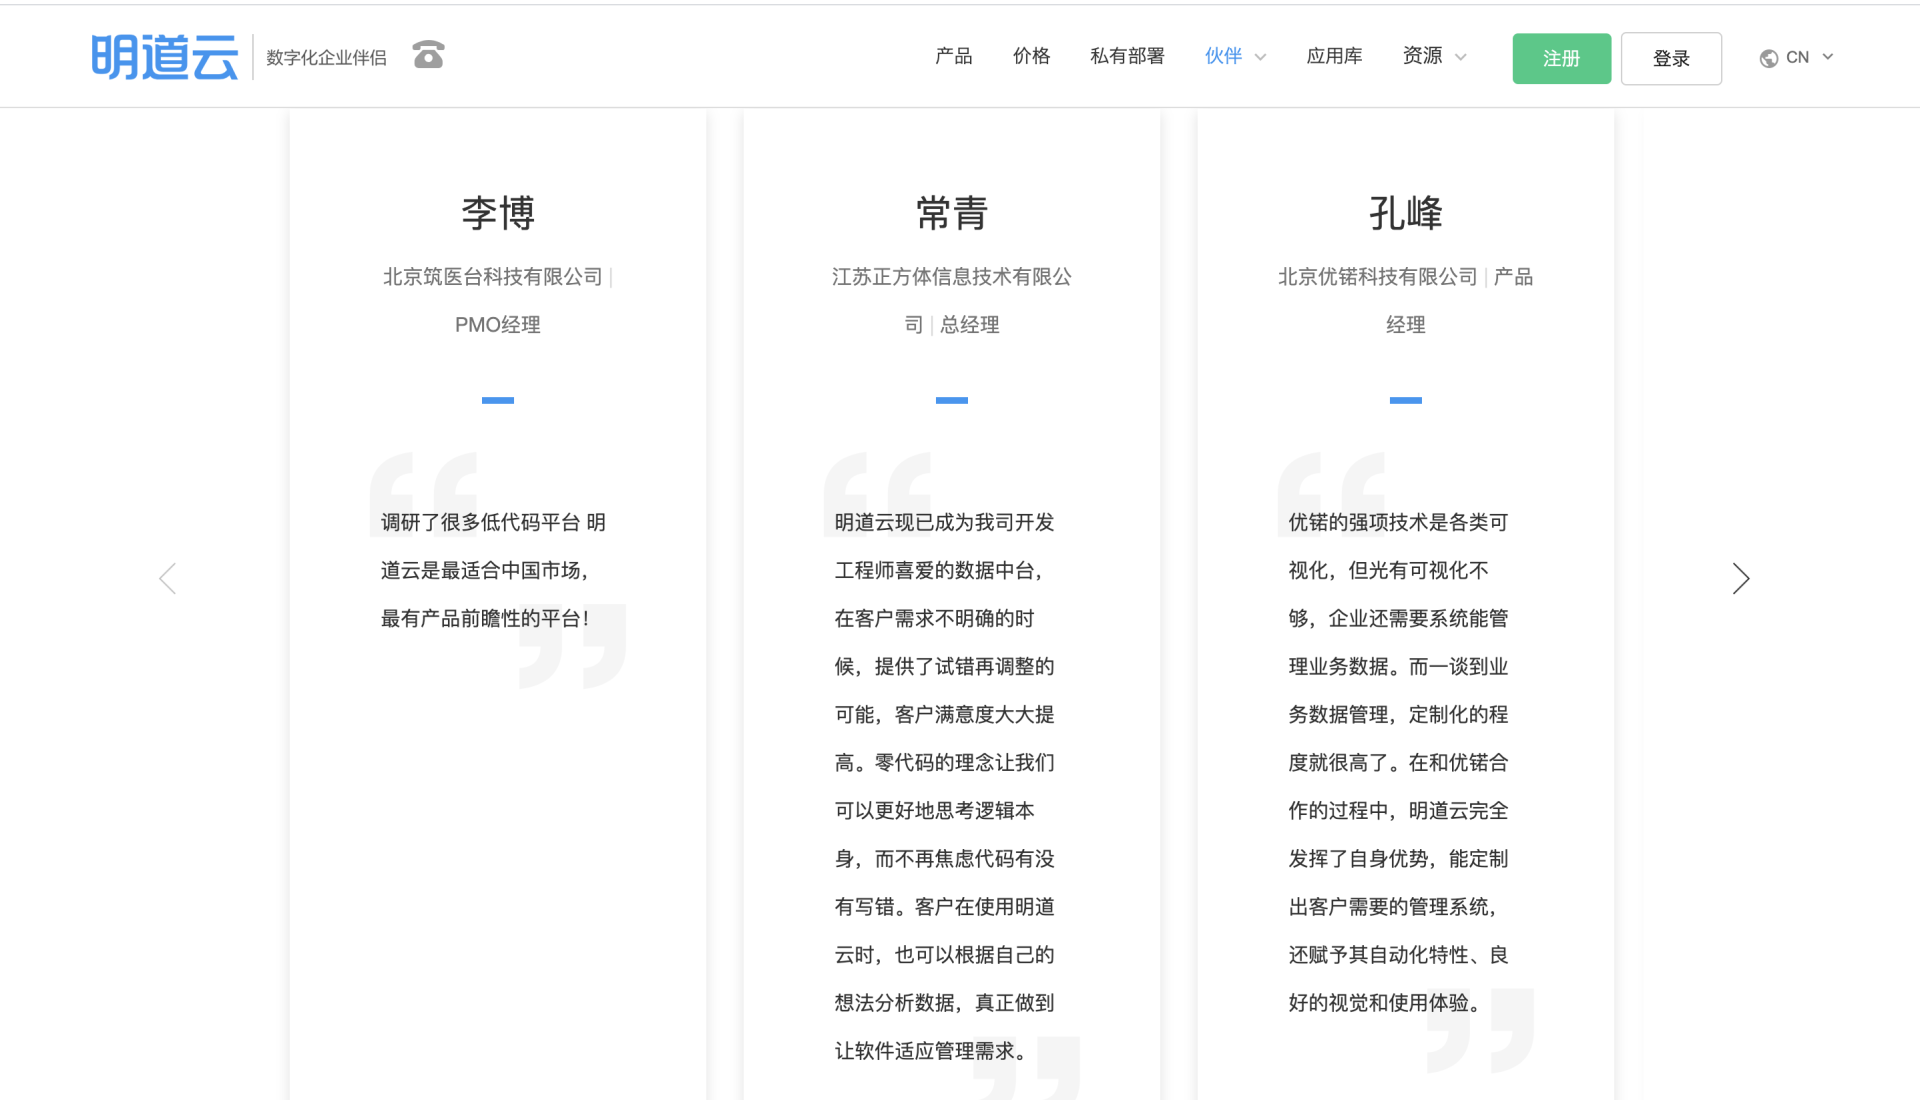Viewport: 1920px width, 1100px height.
Task: Click the 伙伴 menu label
Action: pos(1223,56)
